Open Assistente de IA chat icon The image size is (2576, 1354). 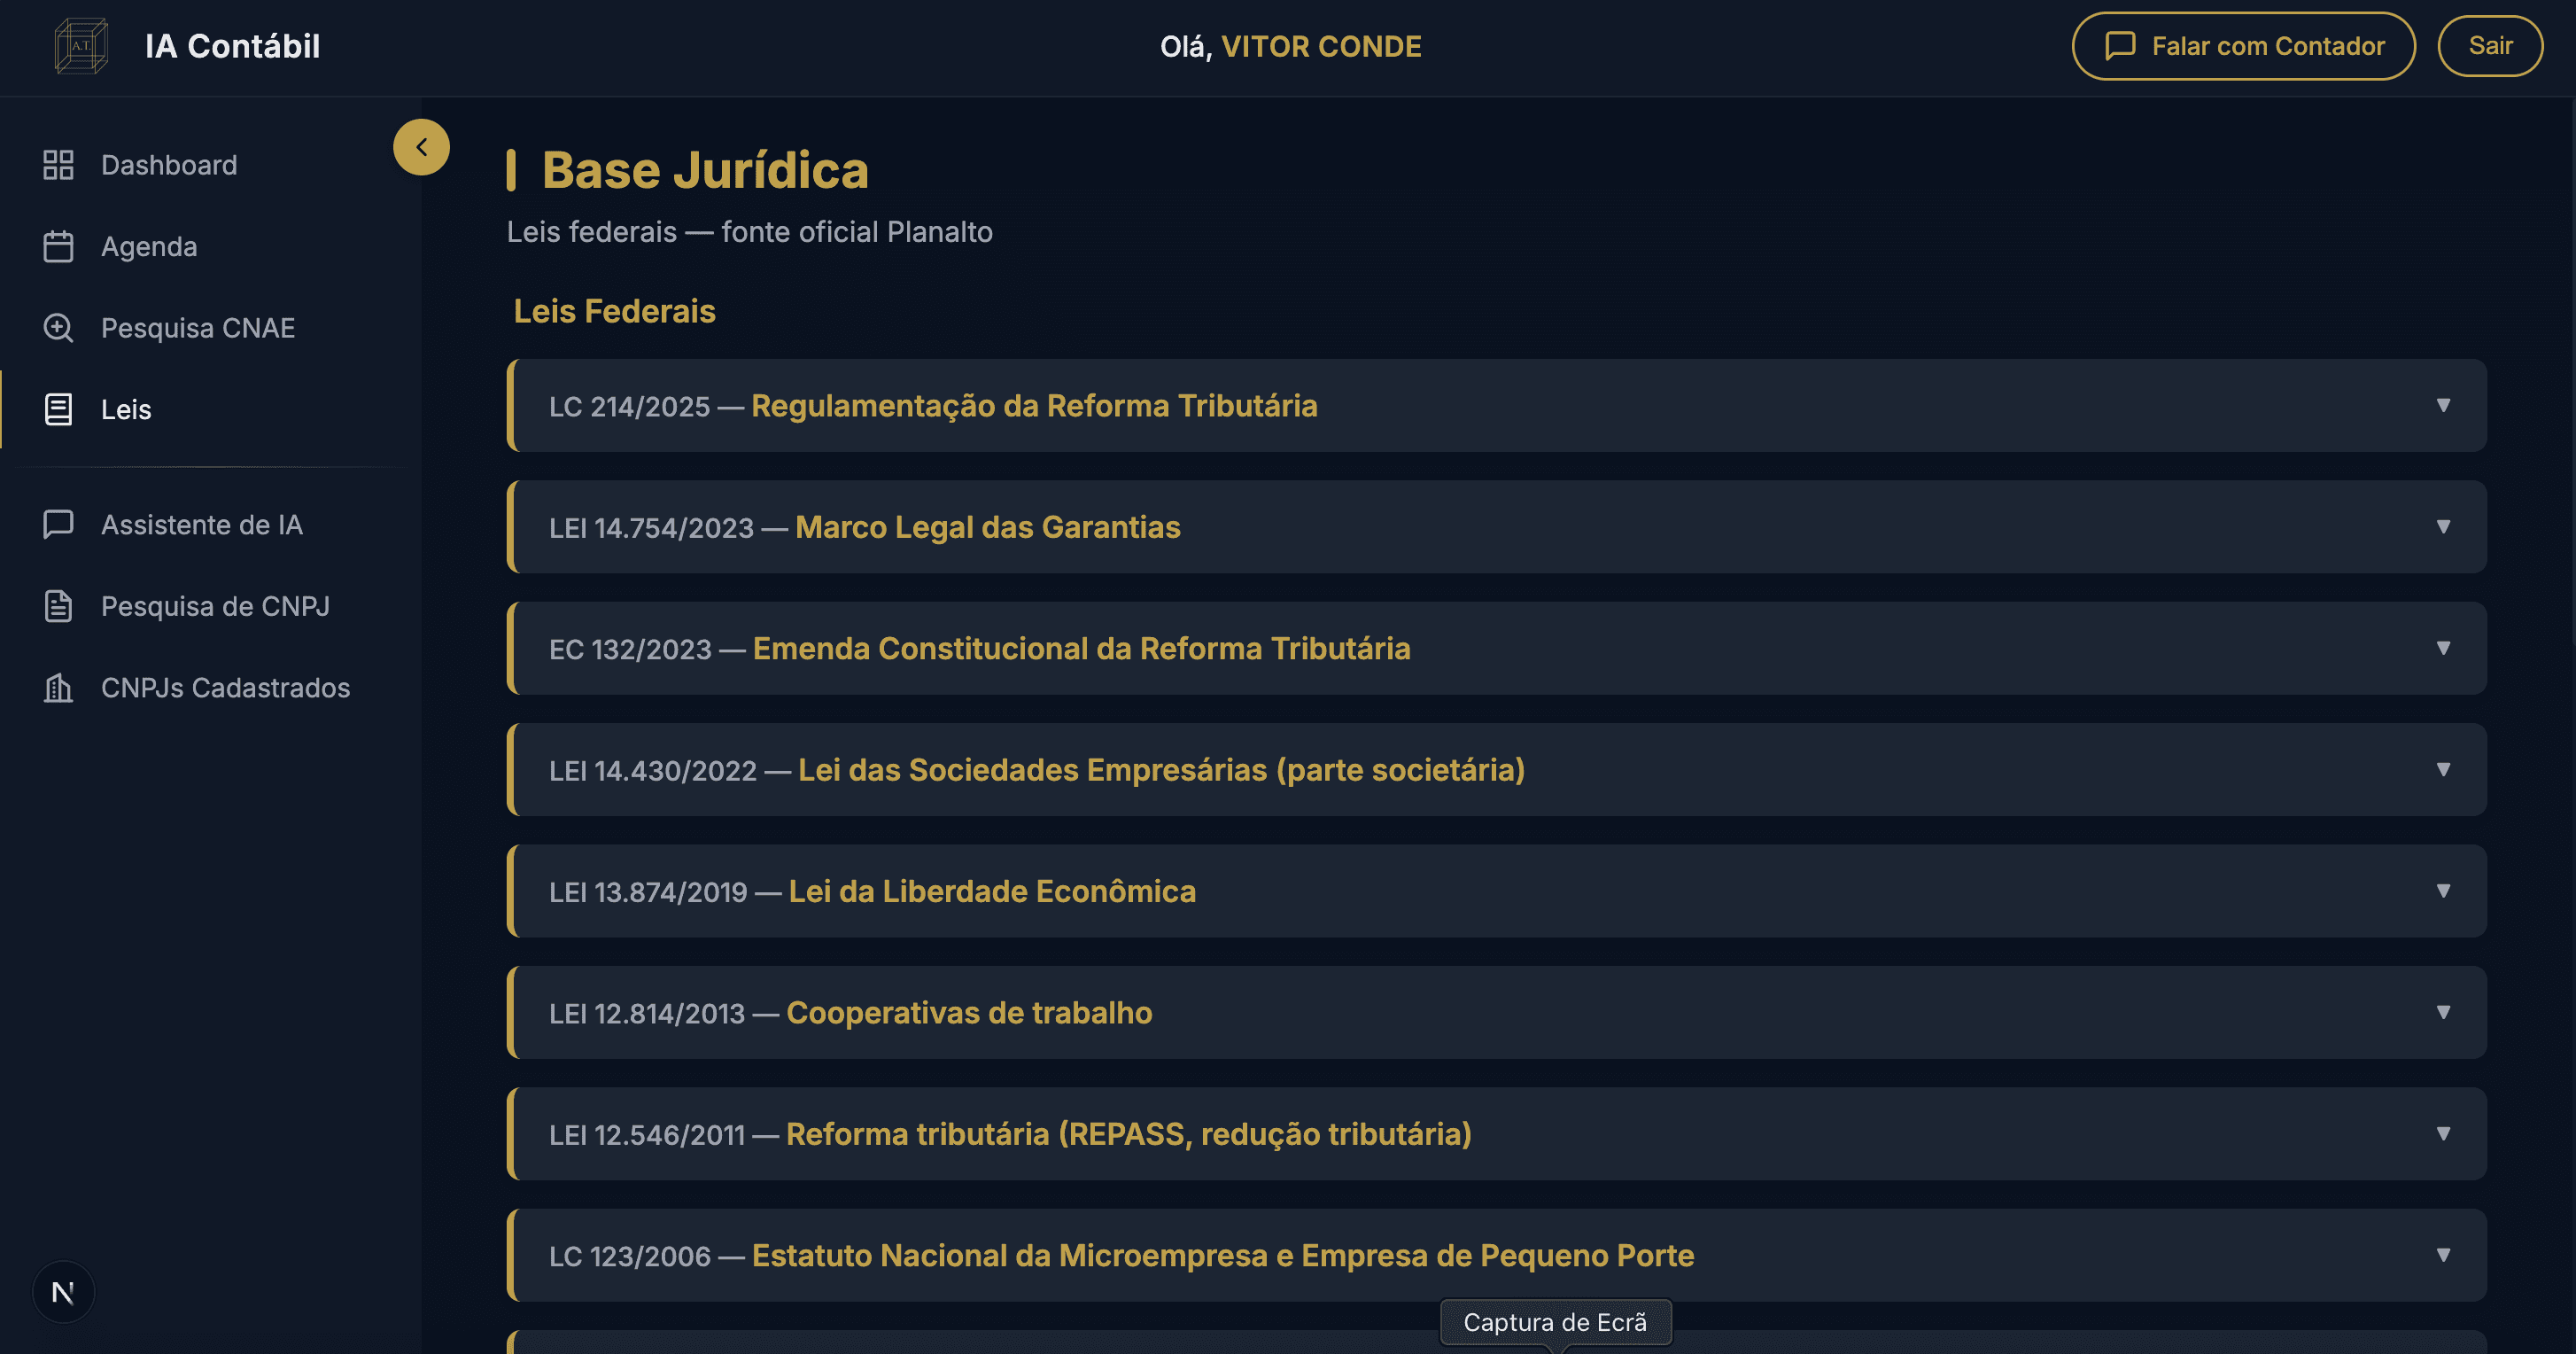(x=57, y=524)
